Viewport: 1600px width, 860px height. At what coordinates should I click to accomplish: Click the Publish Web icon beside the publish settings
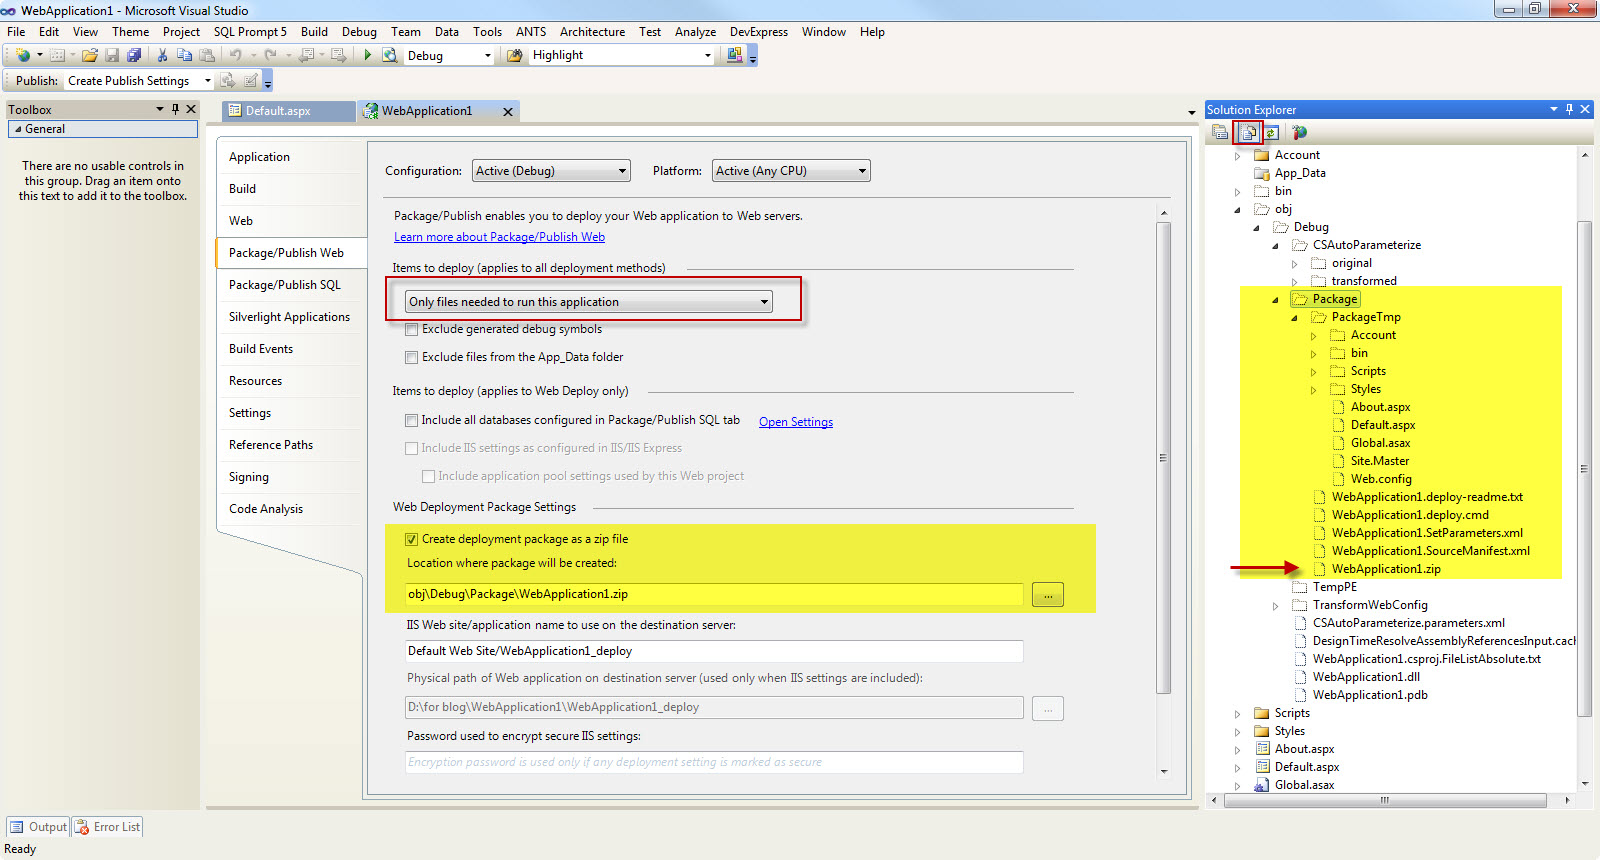pyautogui.click(x=227, y=81)
